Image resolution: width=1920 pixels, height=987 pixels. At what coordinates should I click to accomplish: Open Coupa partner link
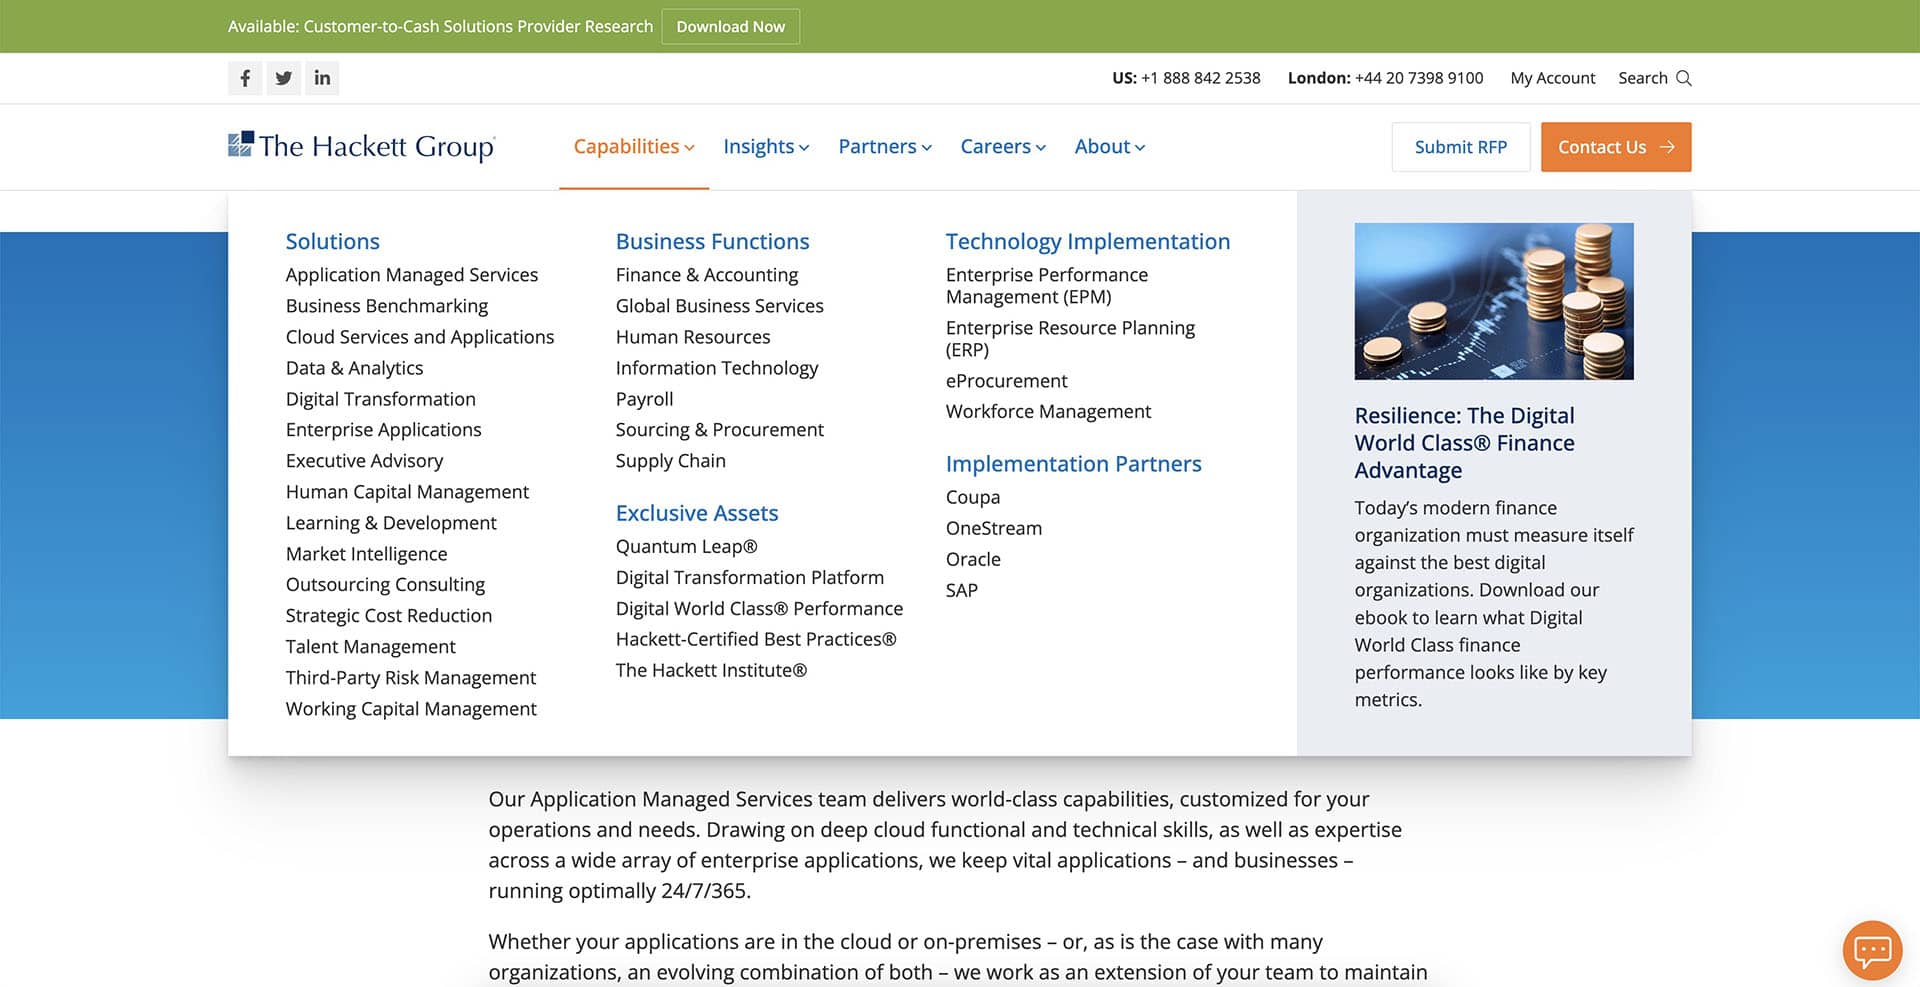(x=973, y=497)
